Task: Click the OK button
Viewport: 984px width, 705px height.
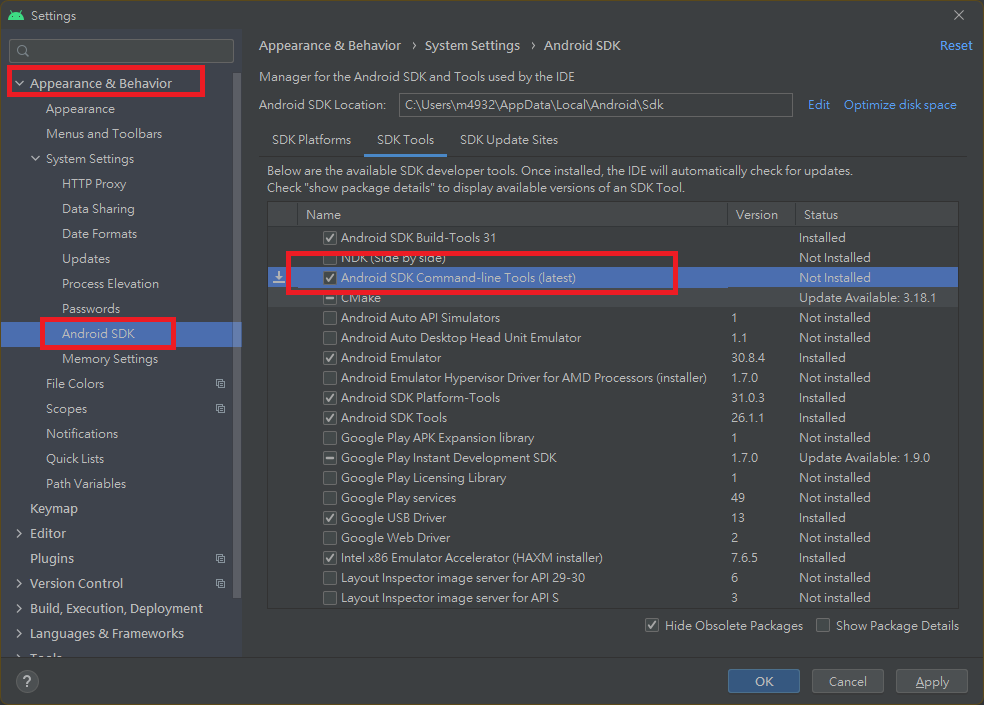Action: 764,681
